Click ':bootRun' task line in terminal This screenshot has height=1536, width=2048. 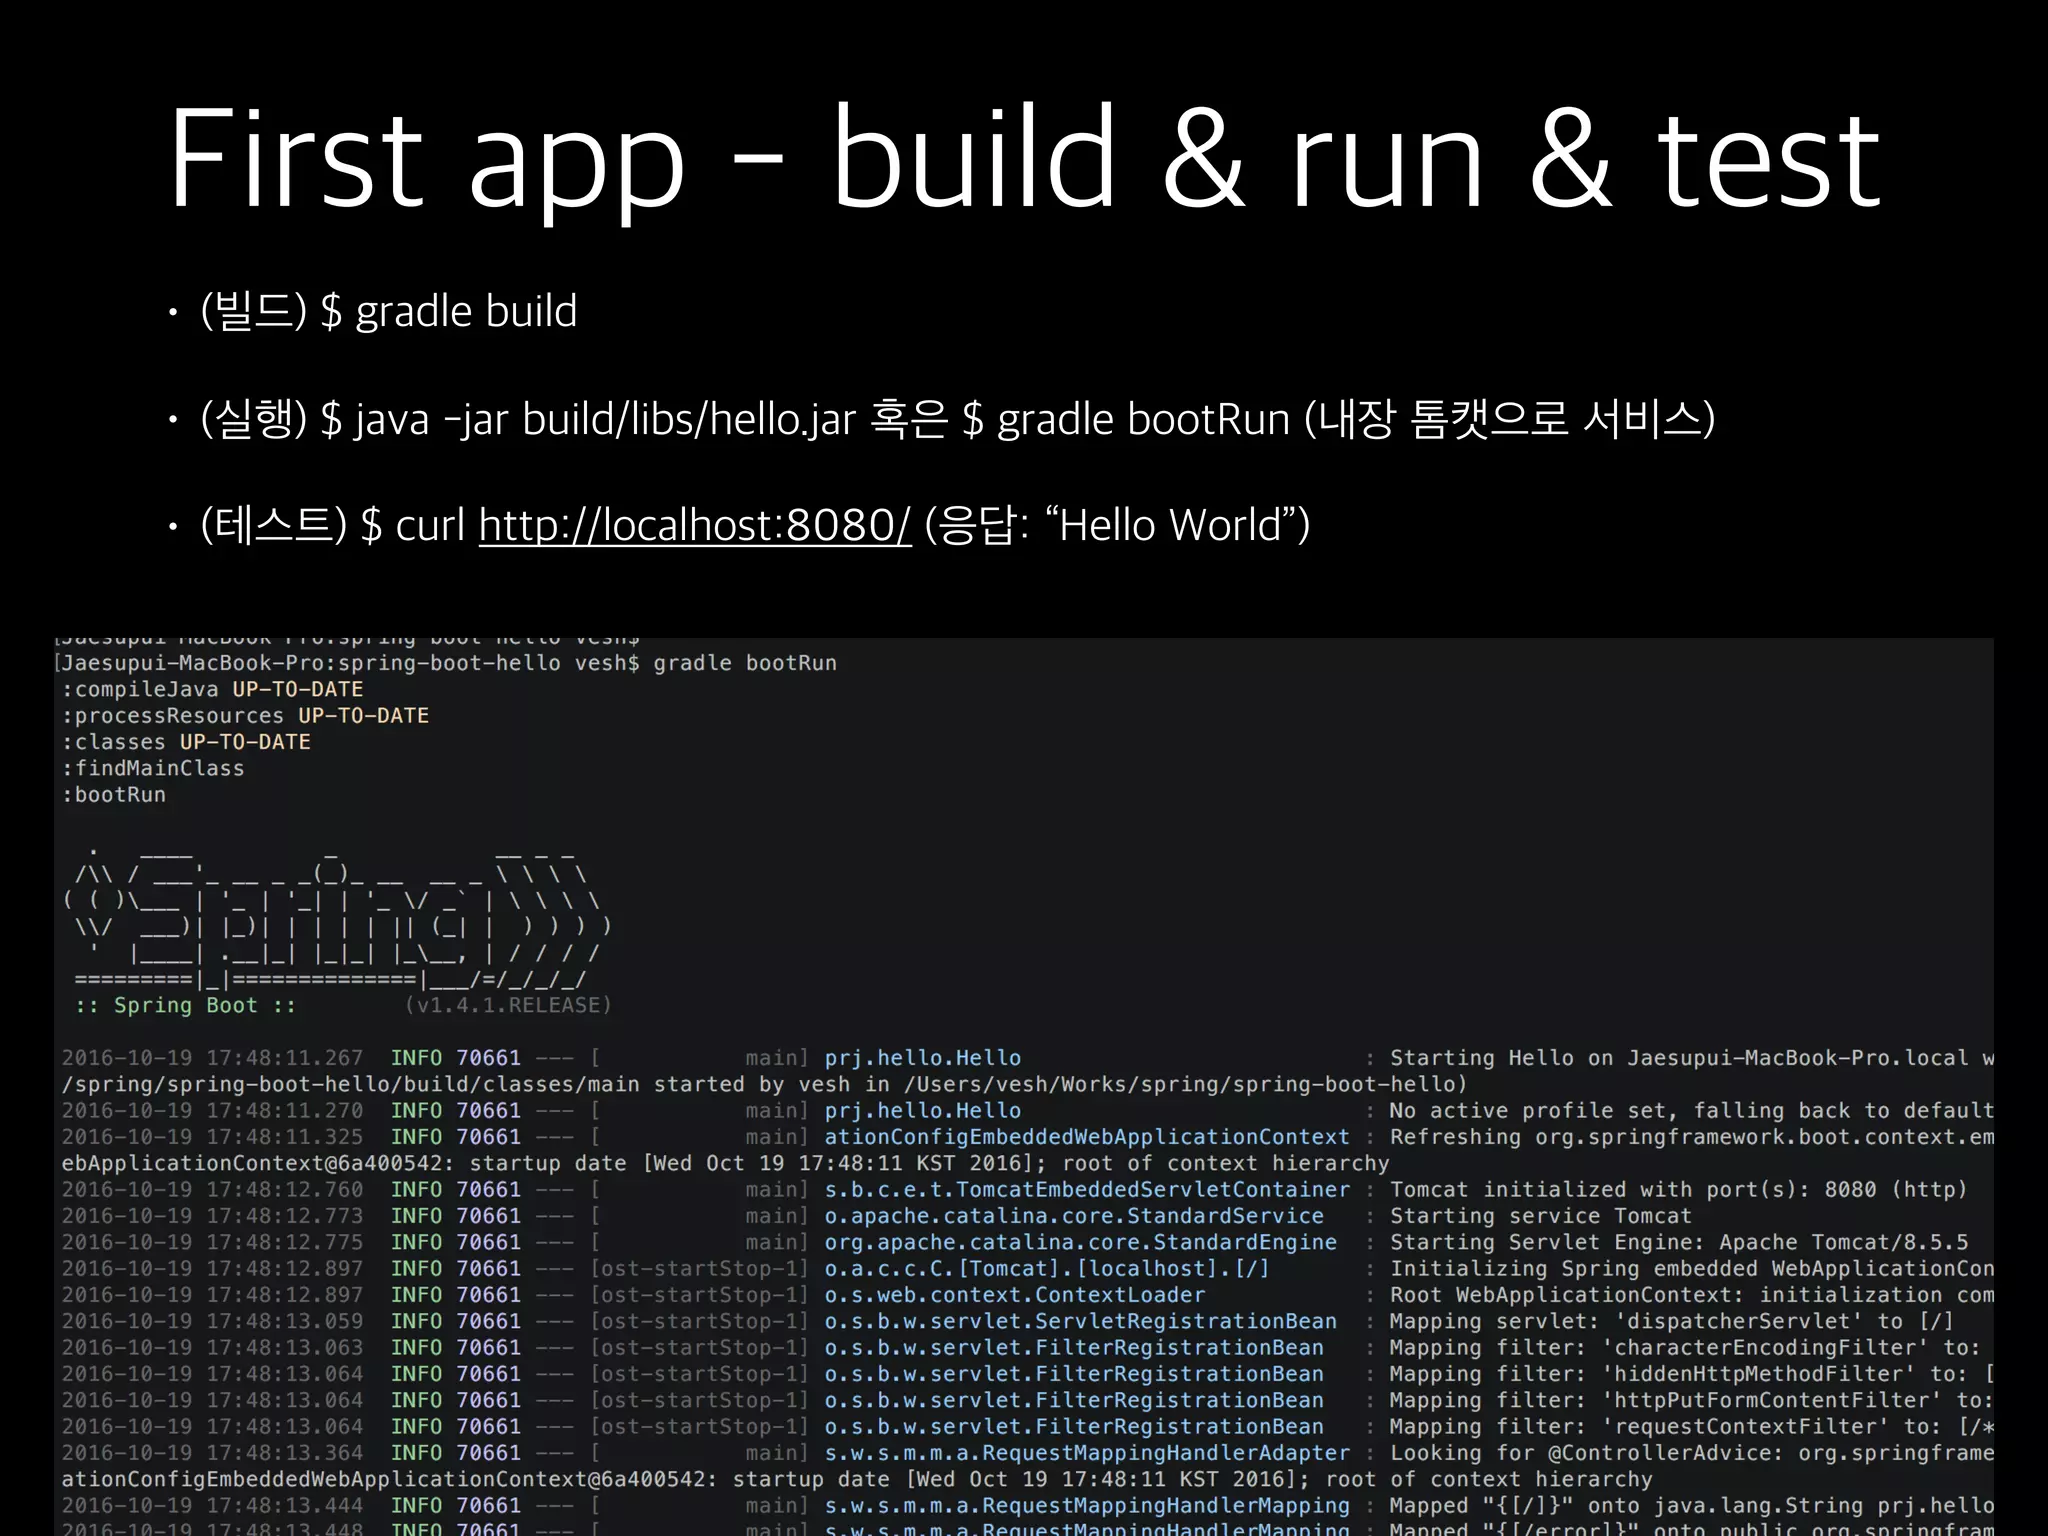pos(114,794)
